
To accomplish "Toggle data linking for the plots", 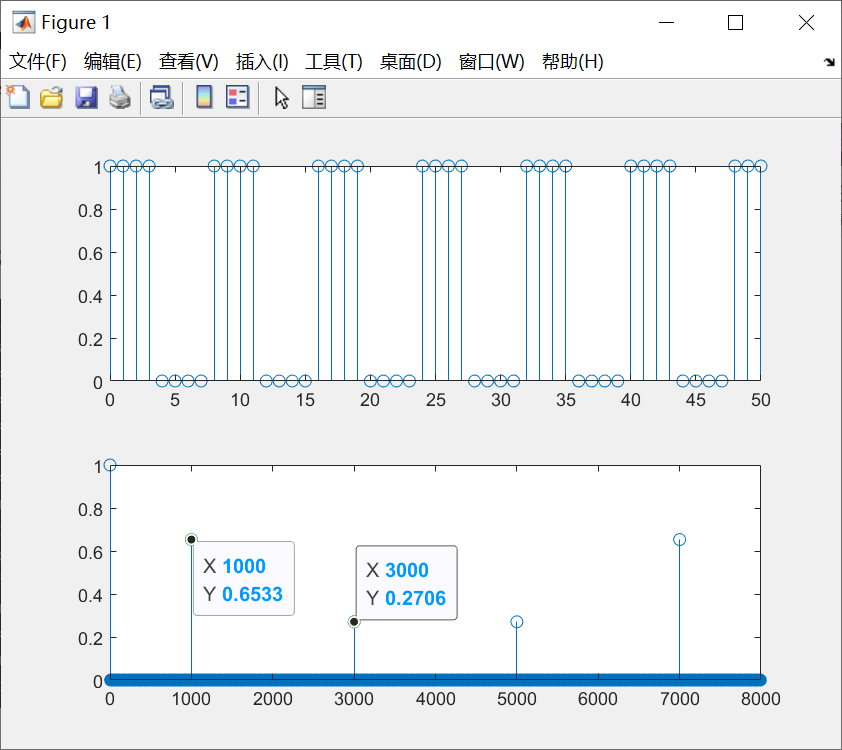I will [x=162, y=97].
